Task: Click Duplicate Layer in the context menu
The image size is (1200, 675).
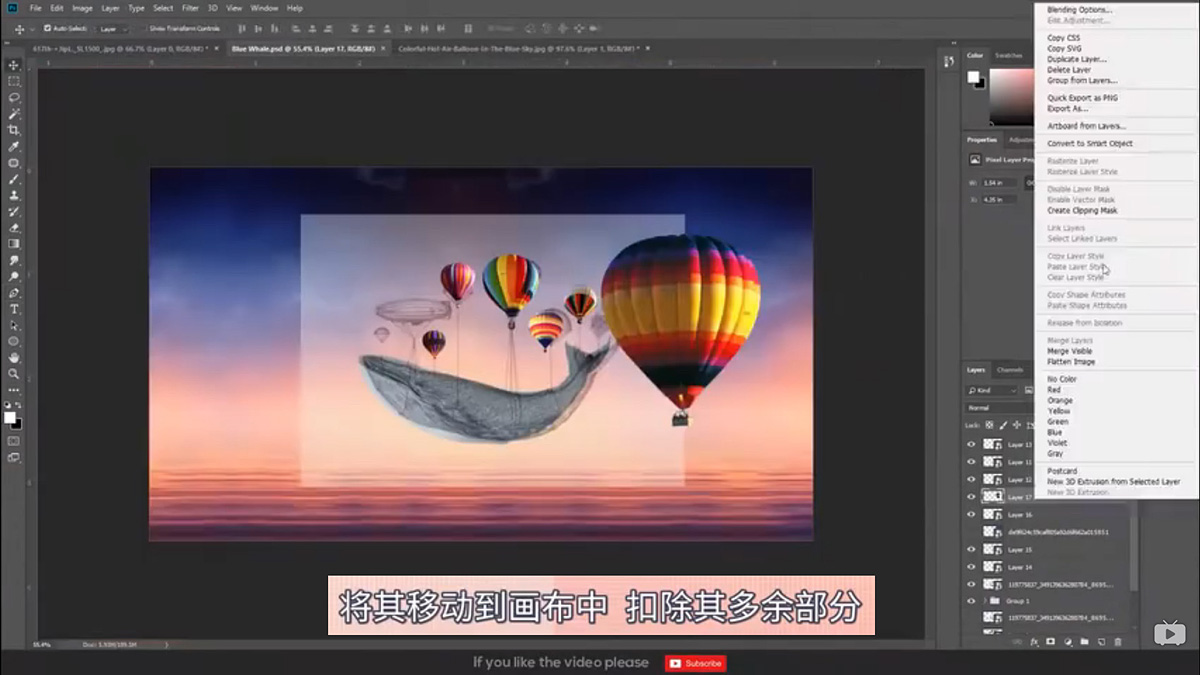Action: [x=1075, y=58]
